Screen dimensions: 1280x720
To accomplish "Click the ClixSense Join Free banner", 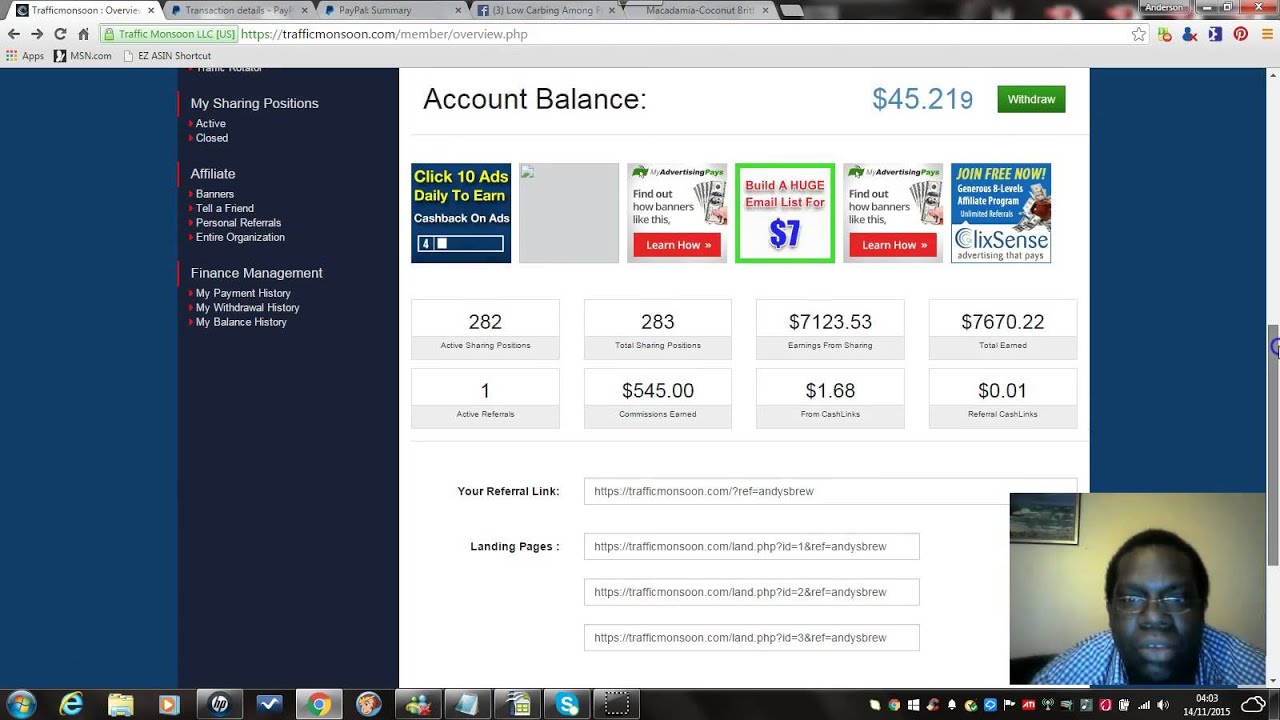I will click(x=1001, y=213).
